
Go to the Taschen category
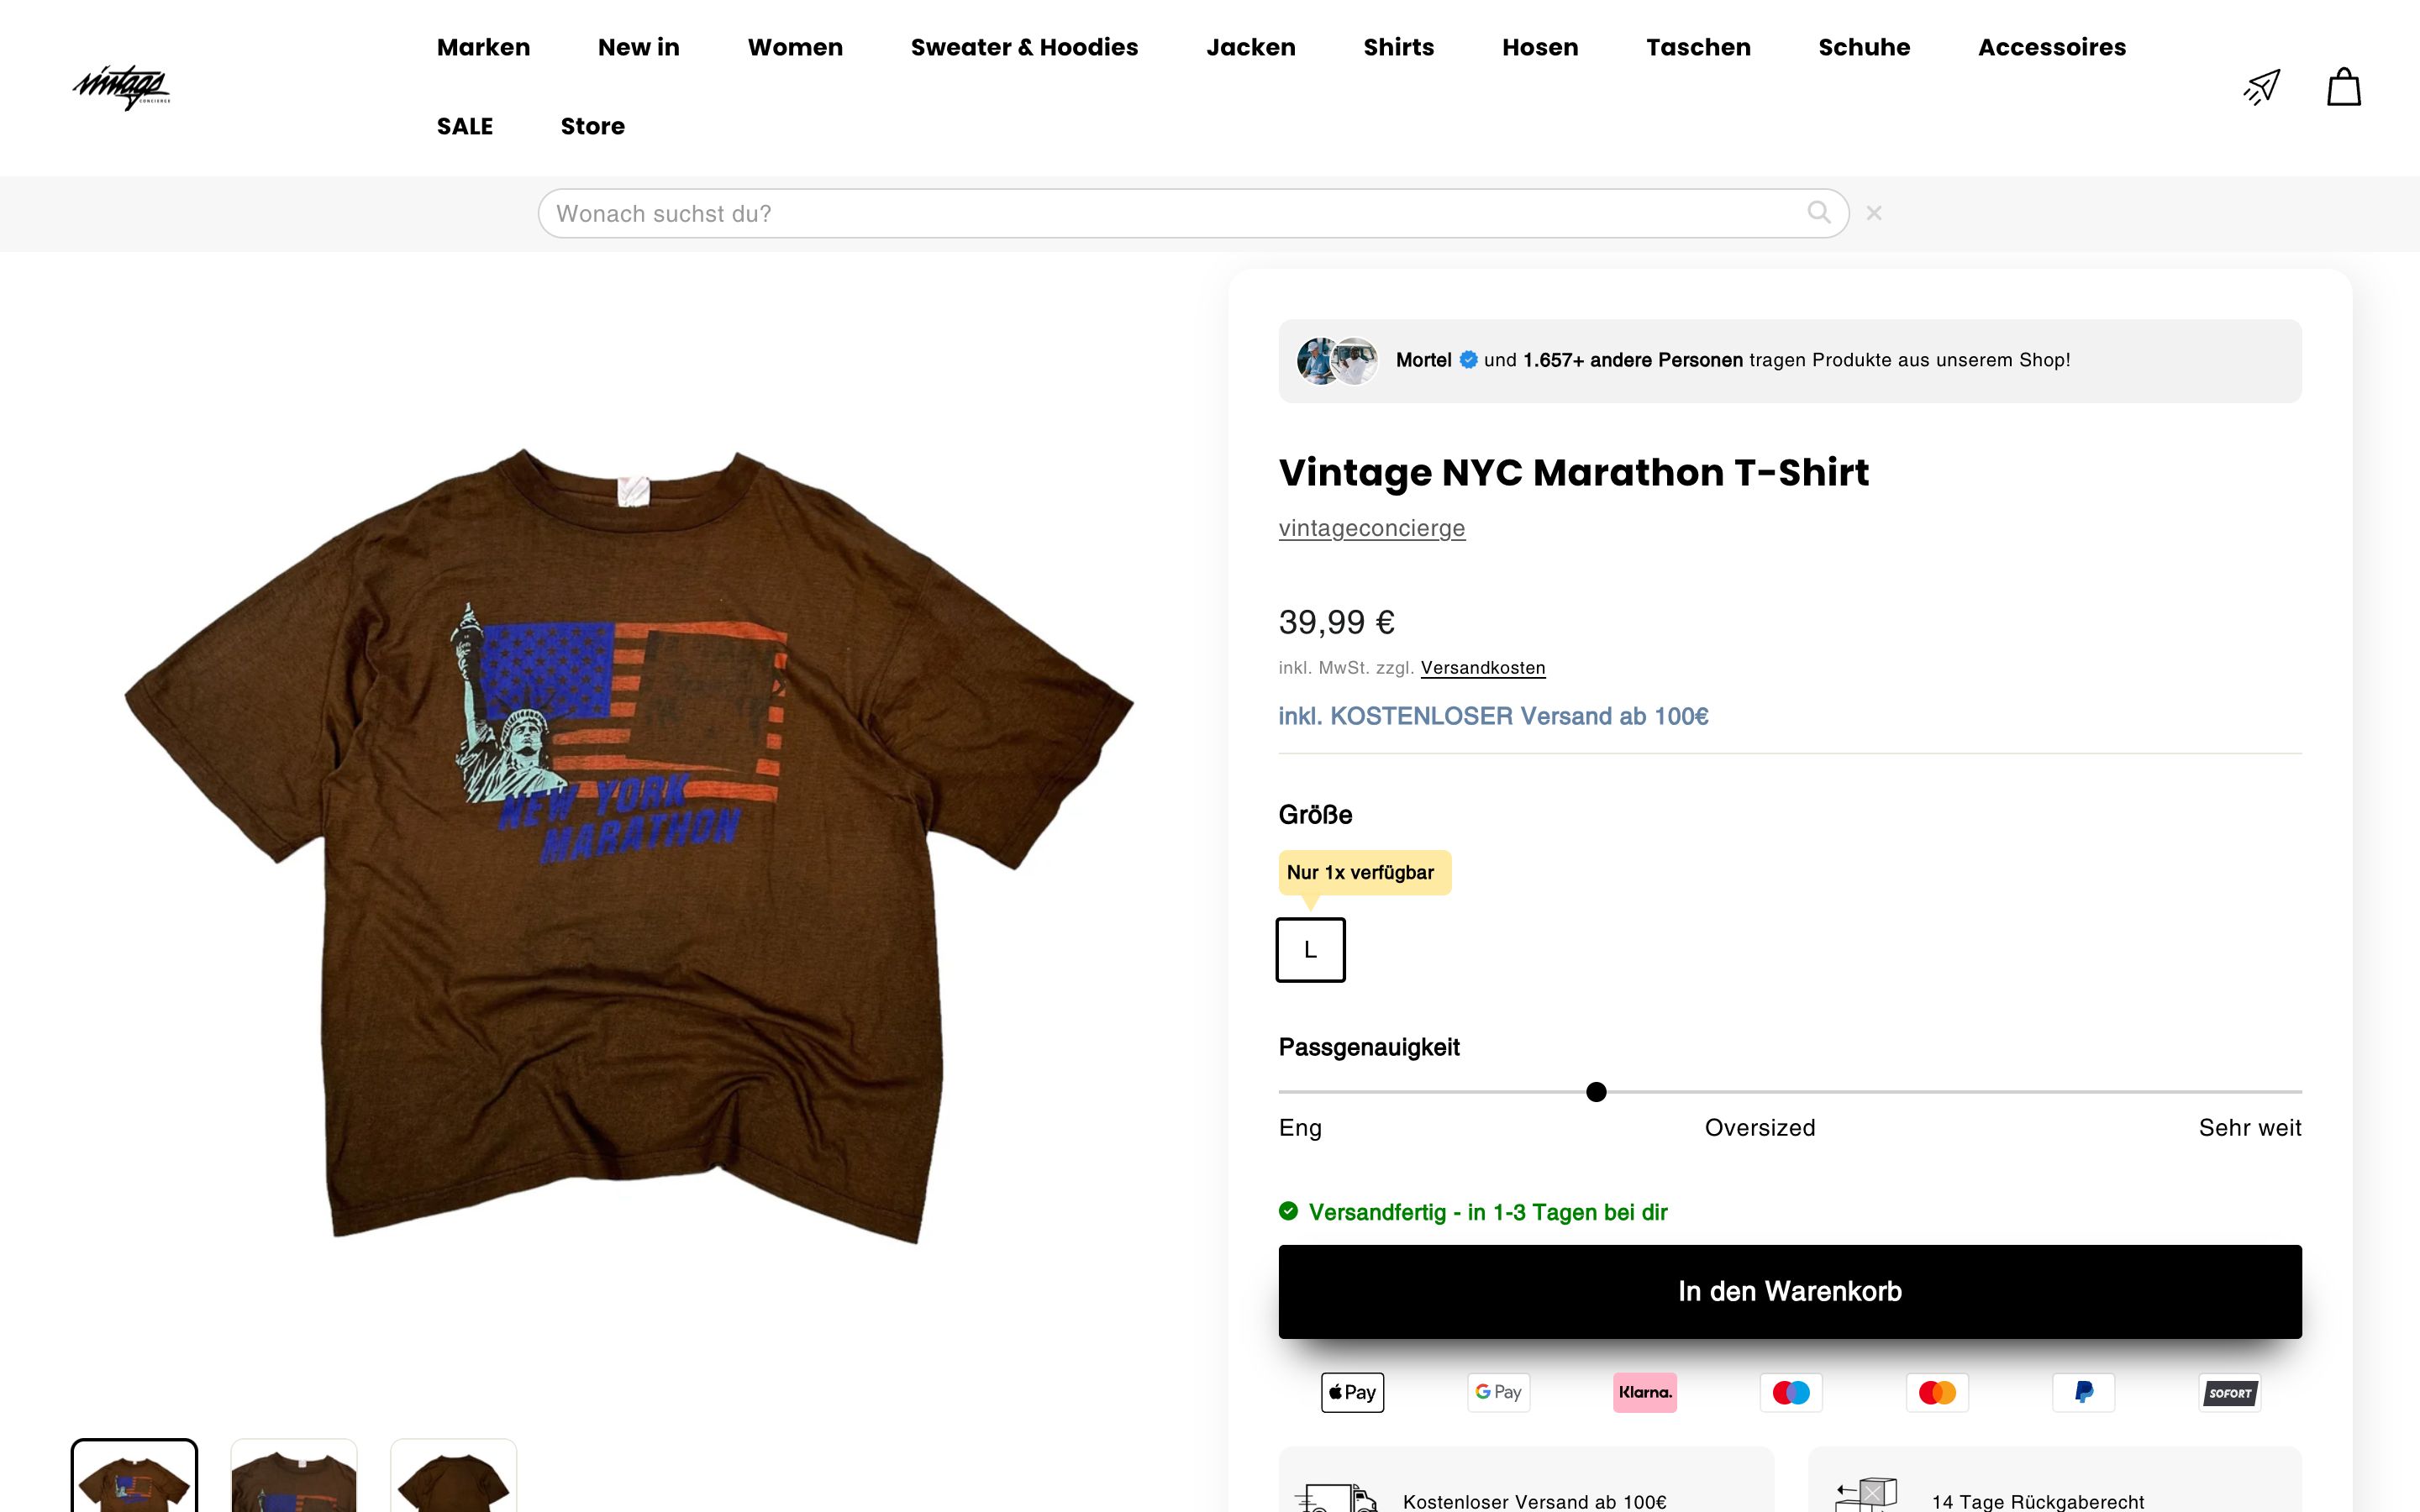1698,47
